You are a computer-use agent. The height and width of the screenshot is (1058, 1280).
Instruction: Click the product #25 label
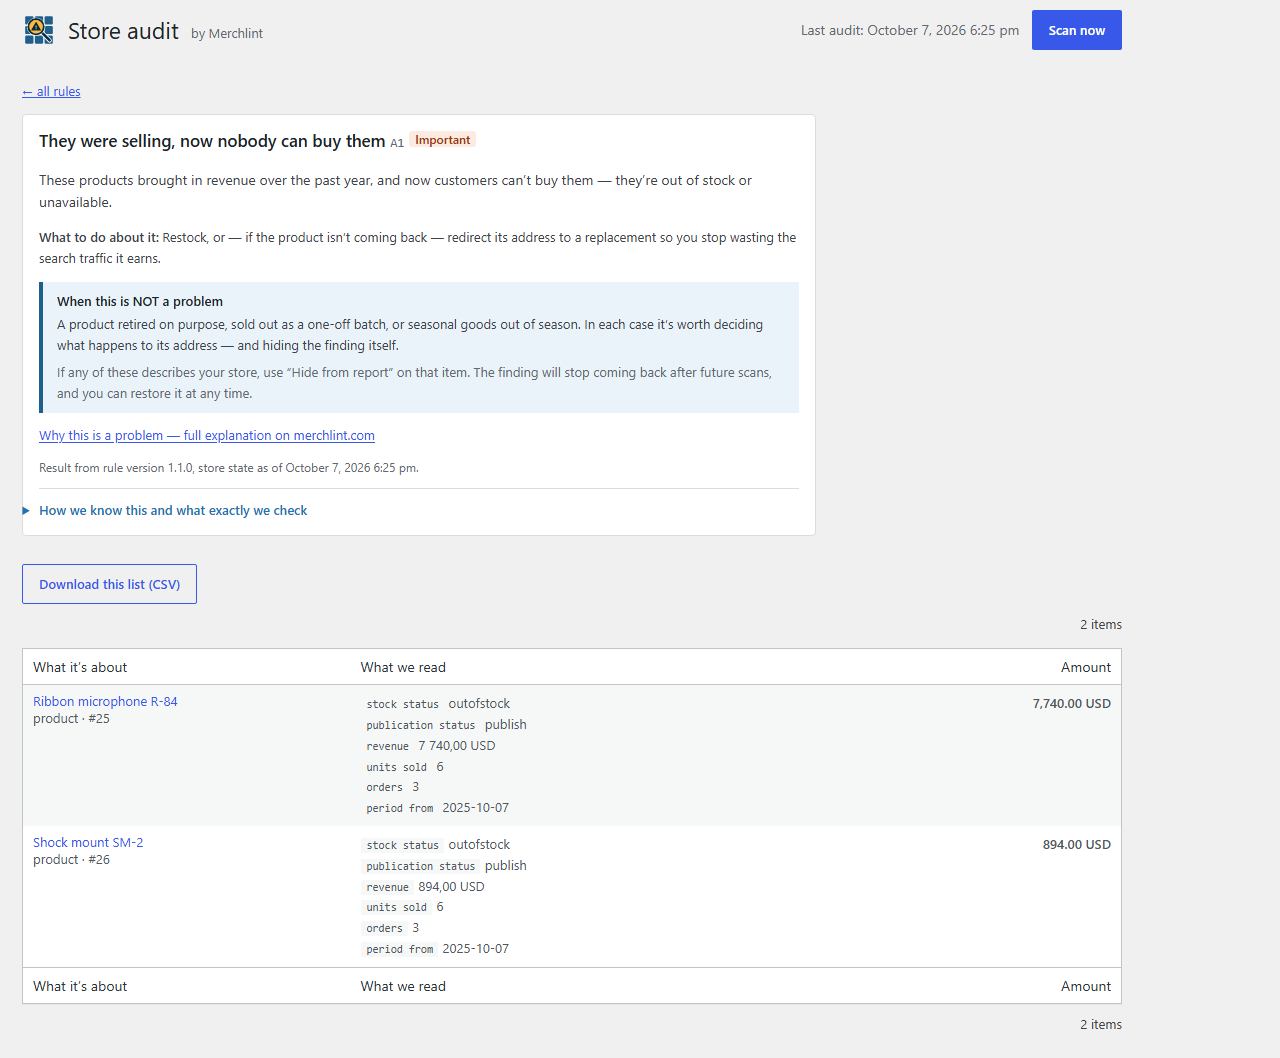(71, 718)
